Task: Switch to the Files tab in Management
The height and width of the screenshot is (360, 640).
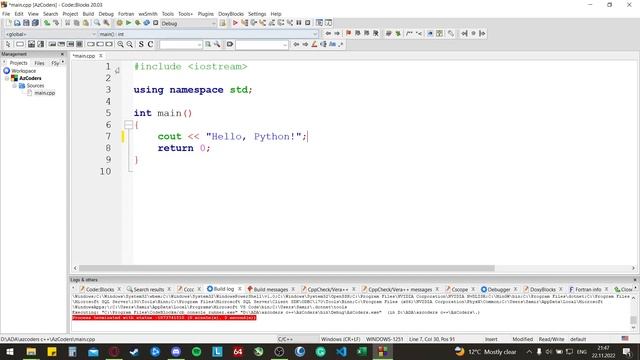Action: [x=39, y=63]
